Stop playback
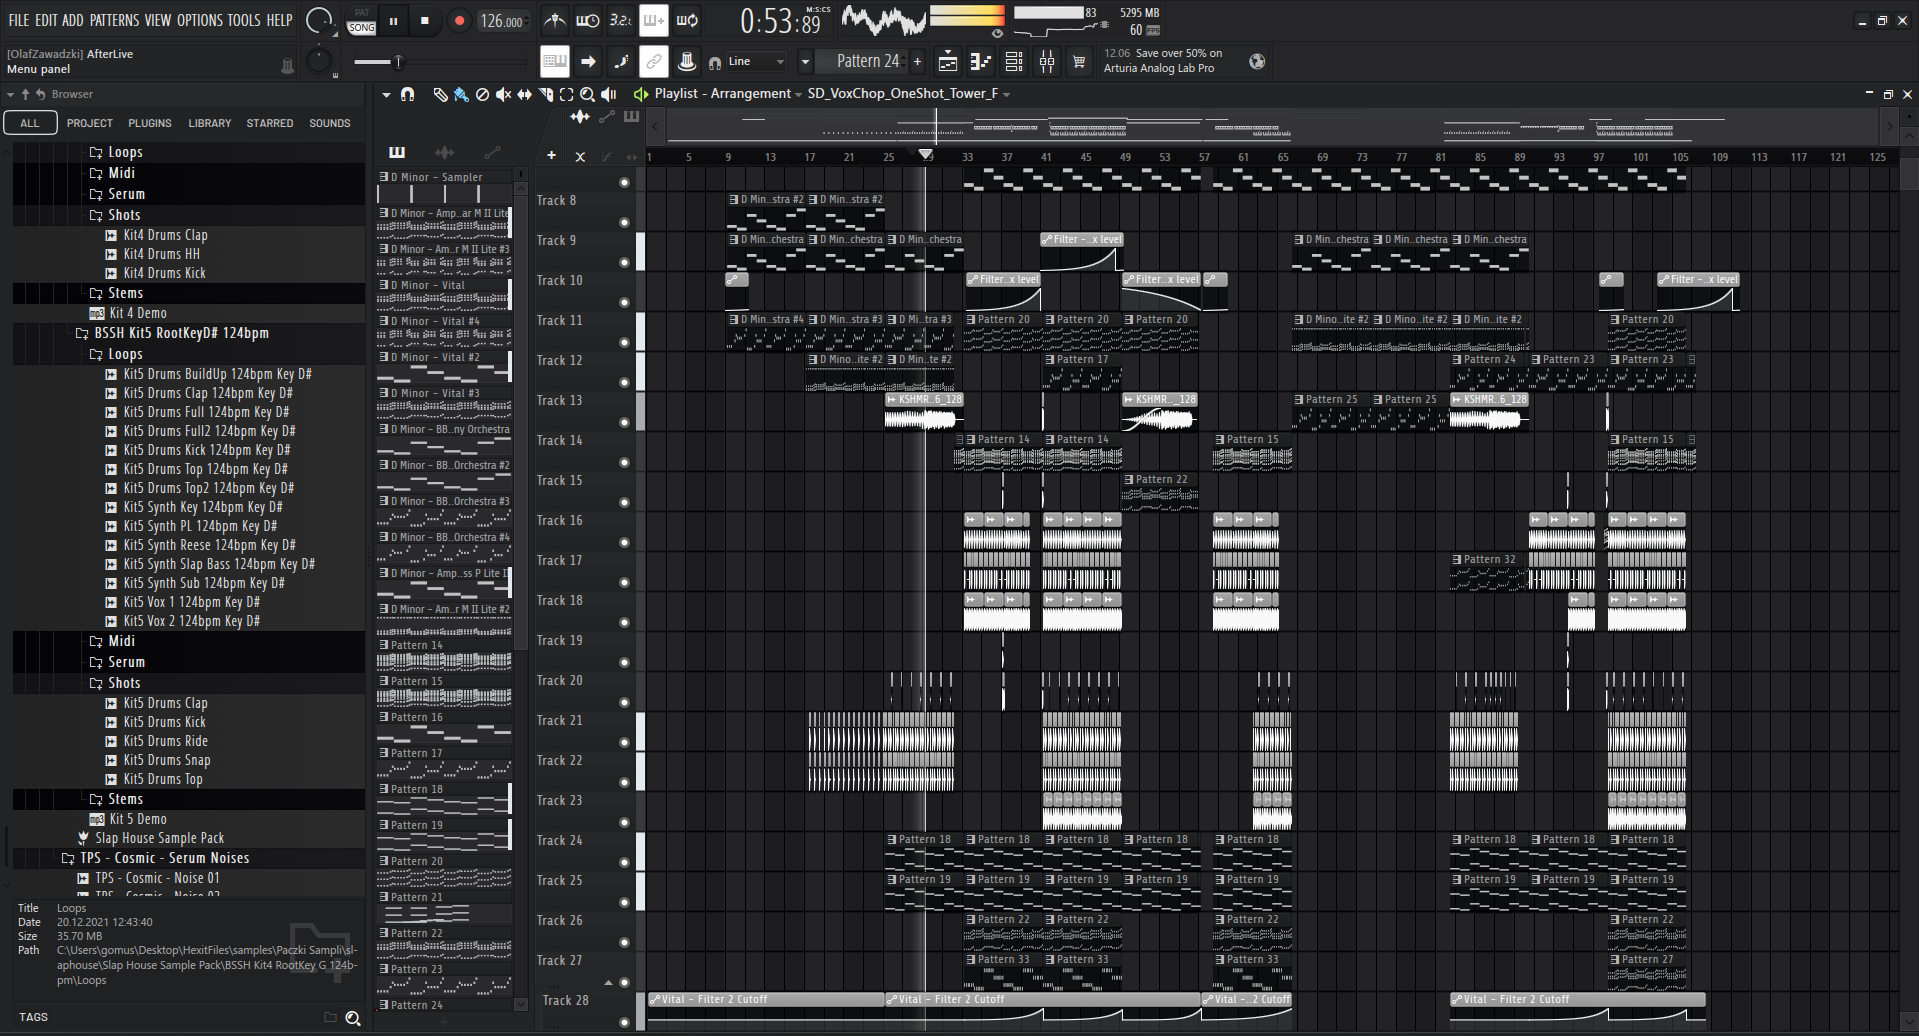The image size is (1919, 1036). pyautogui.click(x=425, y=21)
